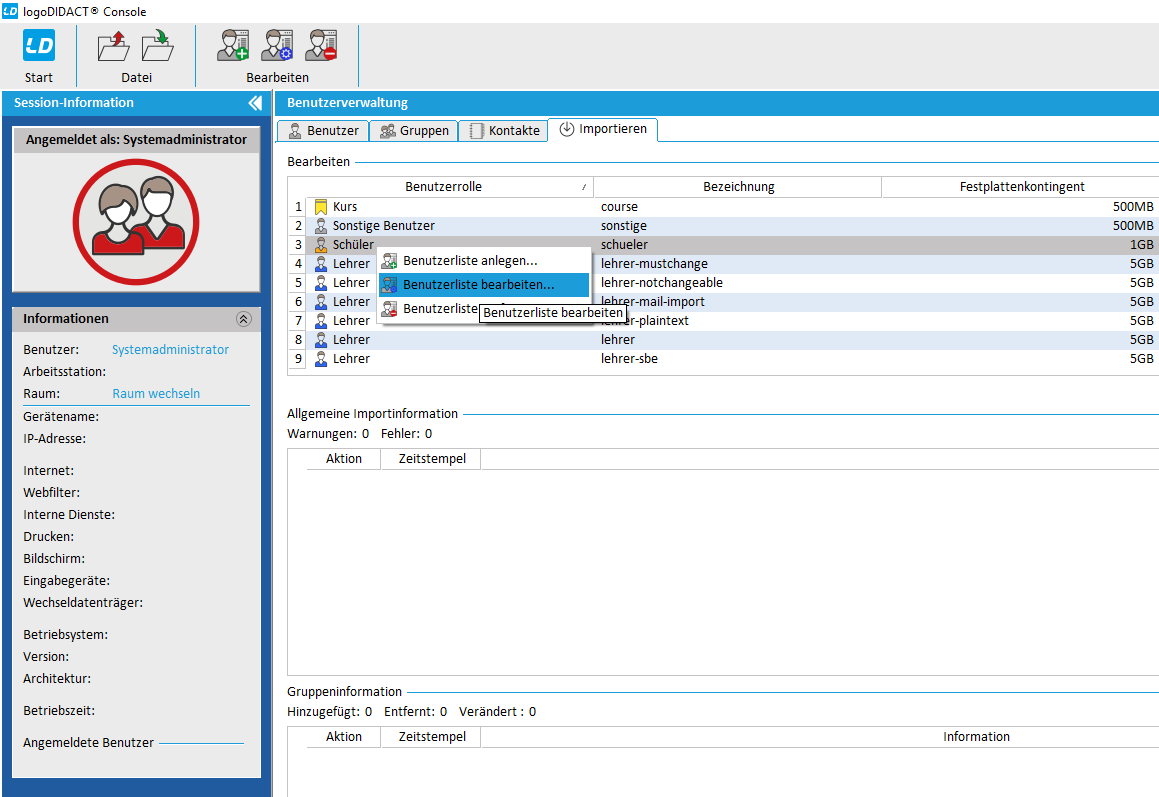Click Aktion header under Gruppeninformation

point(344,737)
